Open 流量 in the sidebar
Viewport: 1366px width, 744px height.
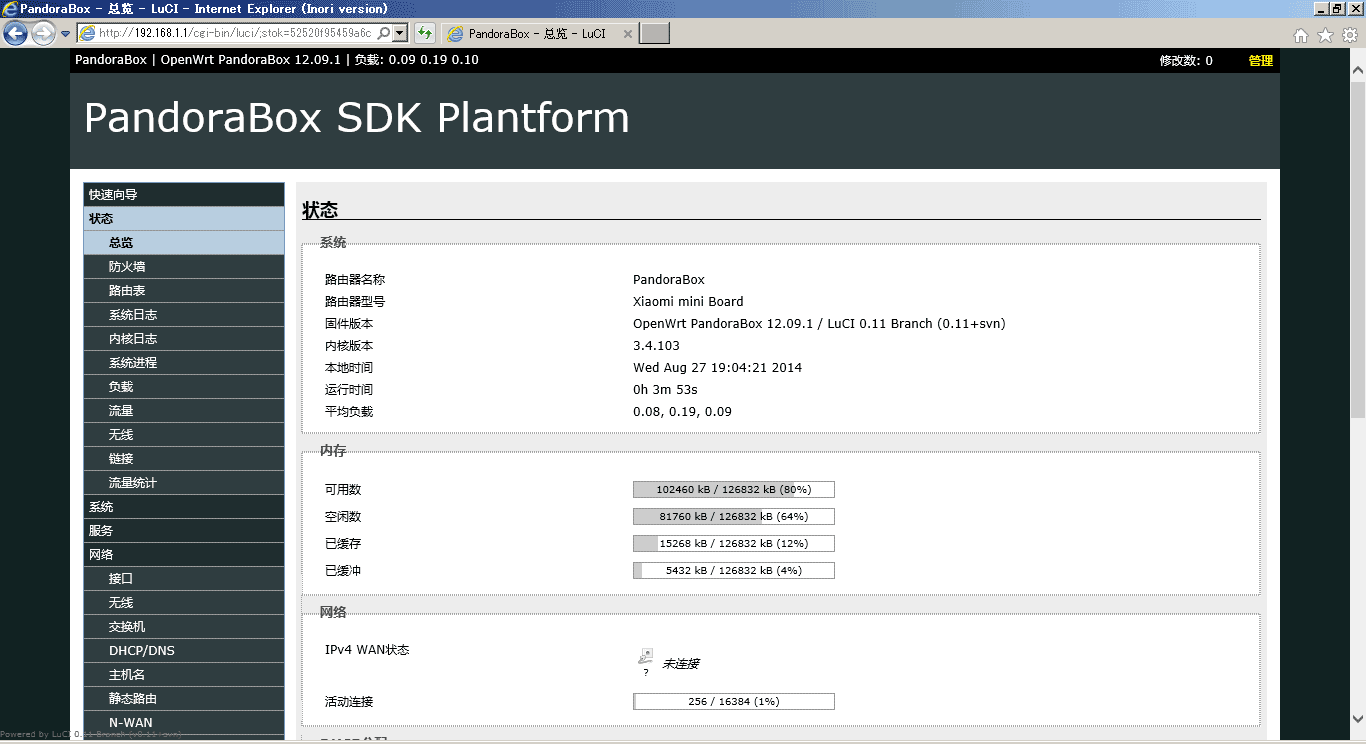184,410
